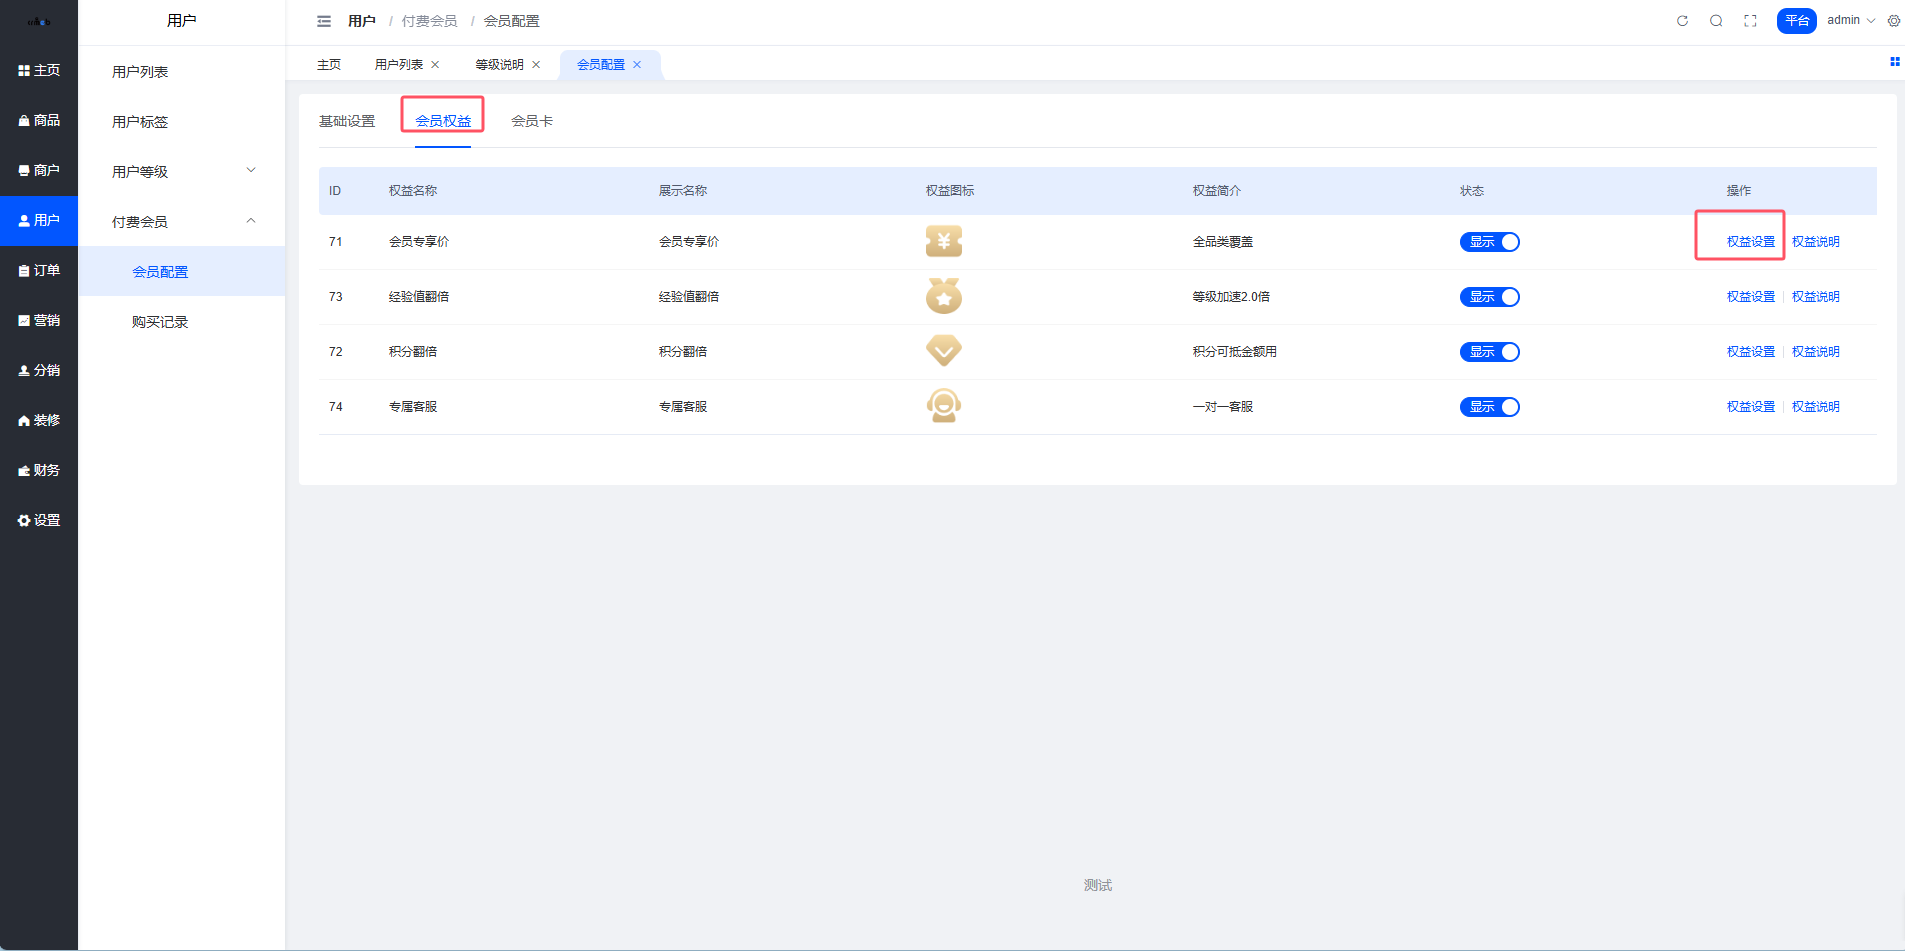Click the grid icon at tab bar right
The height and width of the screenshot is (951, 1905).
pos(1894,62)
